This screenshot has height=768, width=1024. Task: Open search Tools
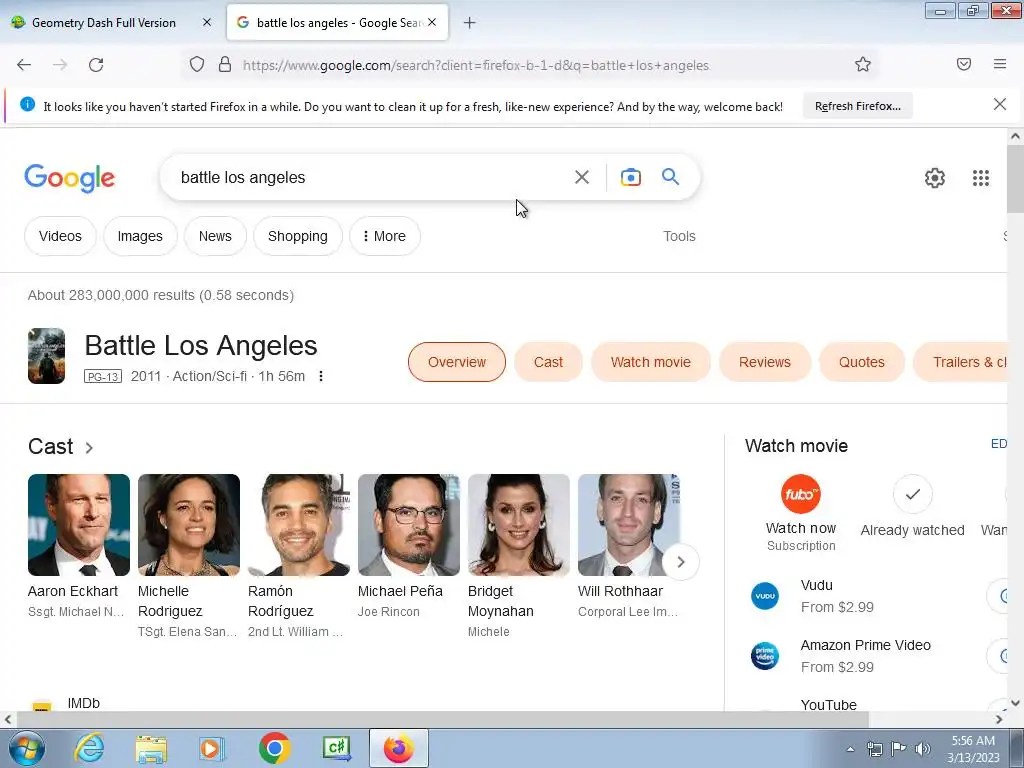click(679, 236)
